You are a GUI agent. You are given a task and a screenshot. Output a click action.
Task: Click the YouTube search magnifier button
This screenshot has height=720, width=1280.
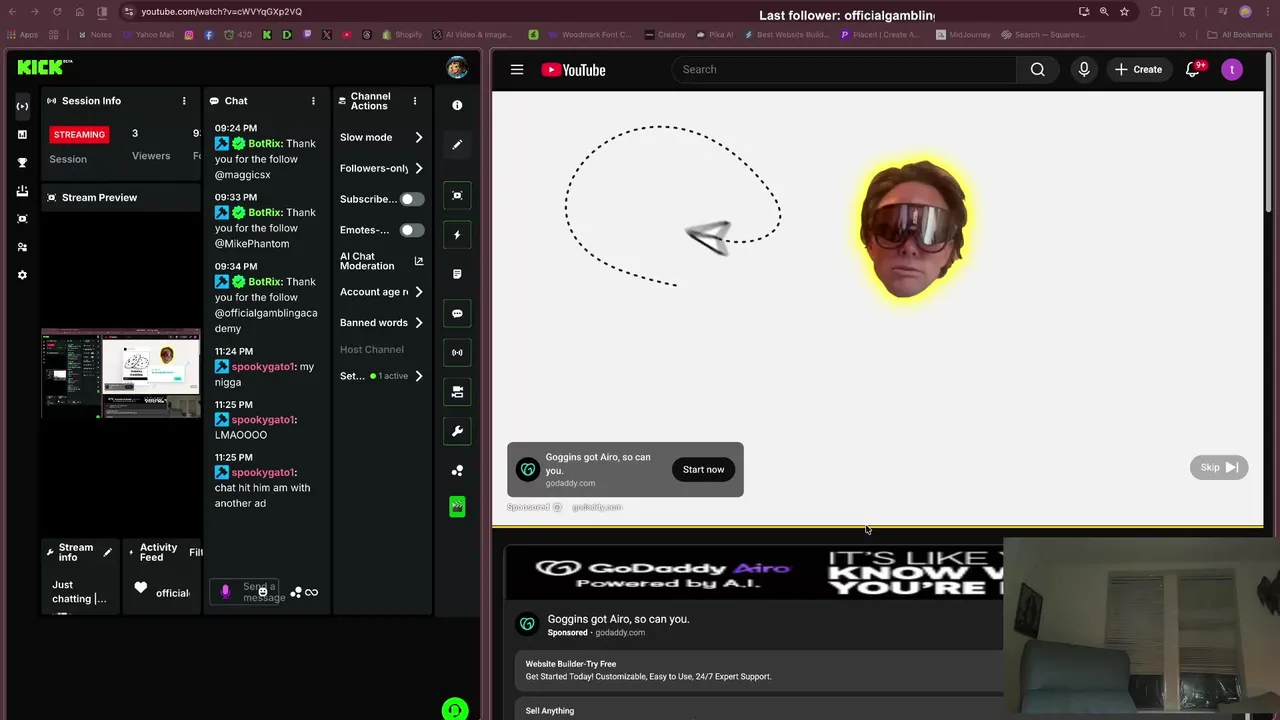(x=1037, y=69)
